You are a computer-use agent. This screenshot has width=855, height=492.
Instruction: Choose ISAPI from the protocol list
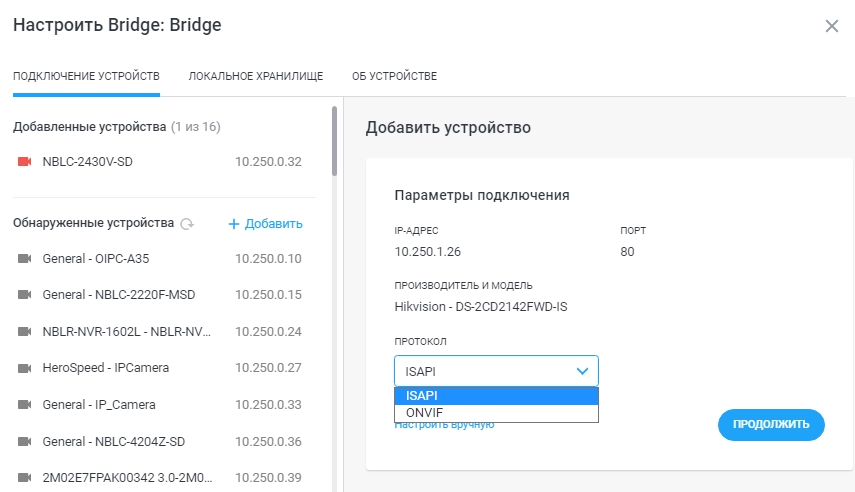pos(496,395)
